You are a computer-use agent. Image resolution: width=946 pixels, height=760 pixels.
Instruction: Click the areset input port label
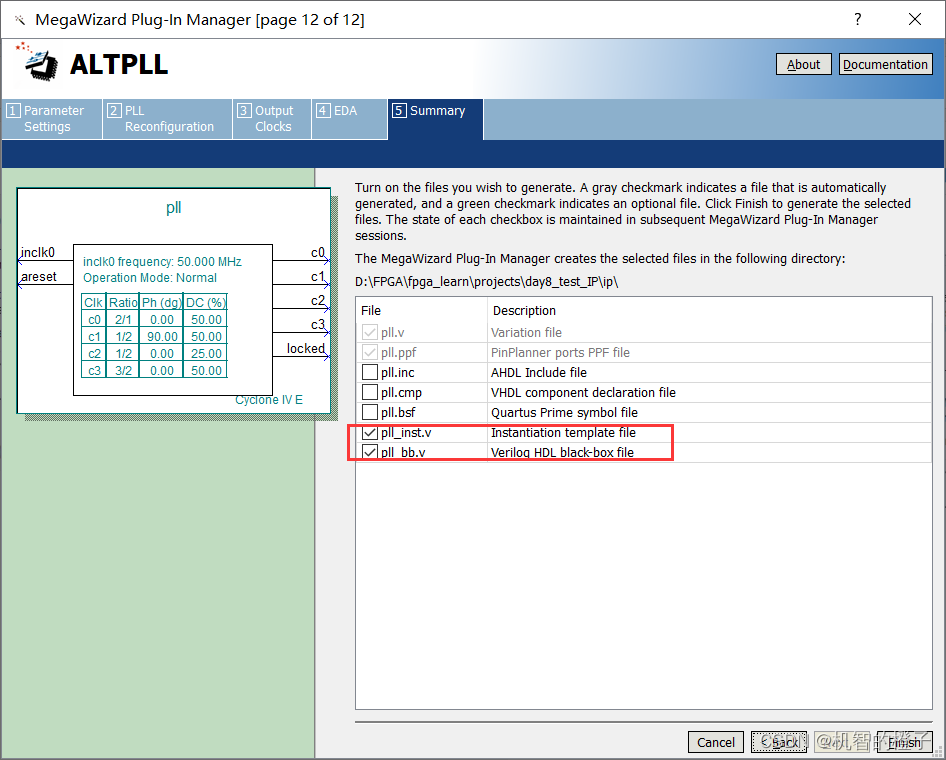click(x=39, y=276)
